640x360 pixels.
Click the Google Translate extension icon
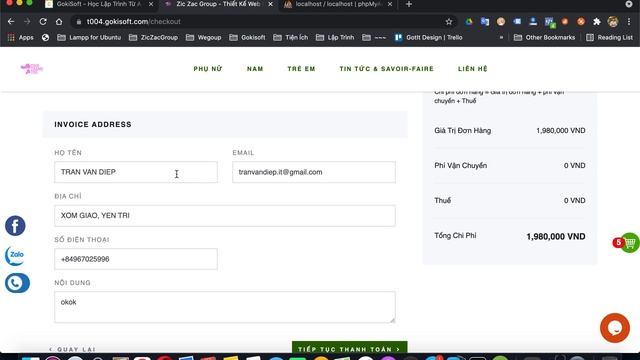click(x=484, y=22)
